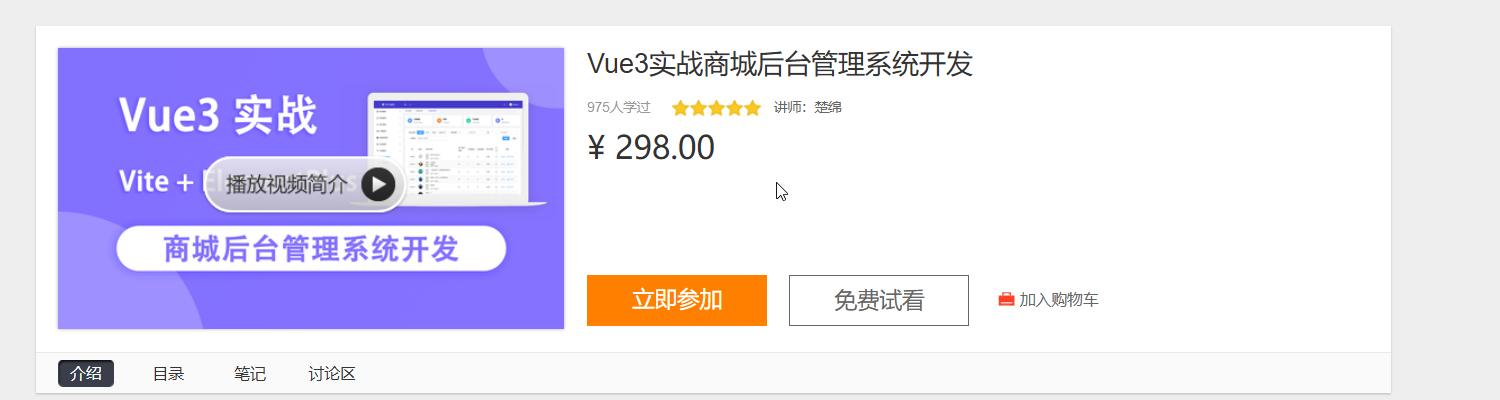The image size is (1500, 400).
Task: Click the 975人学过 learner count
Action: click(619, 108)
